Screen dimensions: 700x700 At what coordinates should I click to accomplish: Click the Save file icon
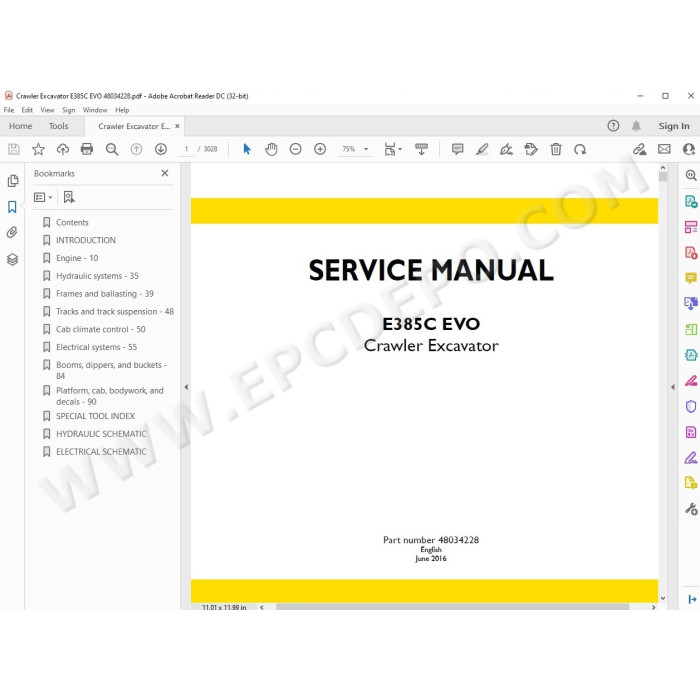[x=14, y=149]
